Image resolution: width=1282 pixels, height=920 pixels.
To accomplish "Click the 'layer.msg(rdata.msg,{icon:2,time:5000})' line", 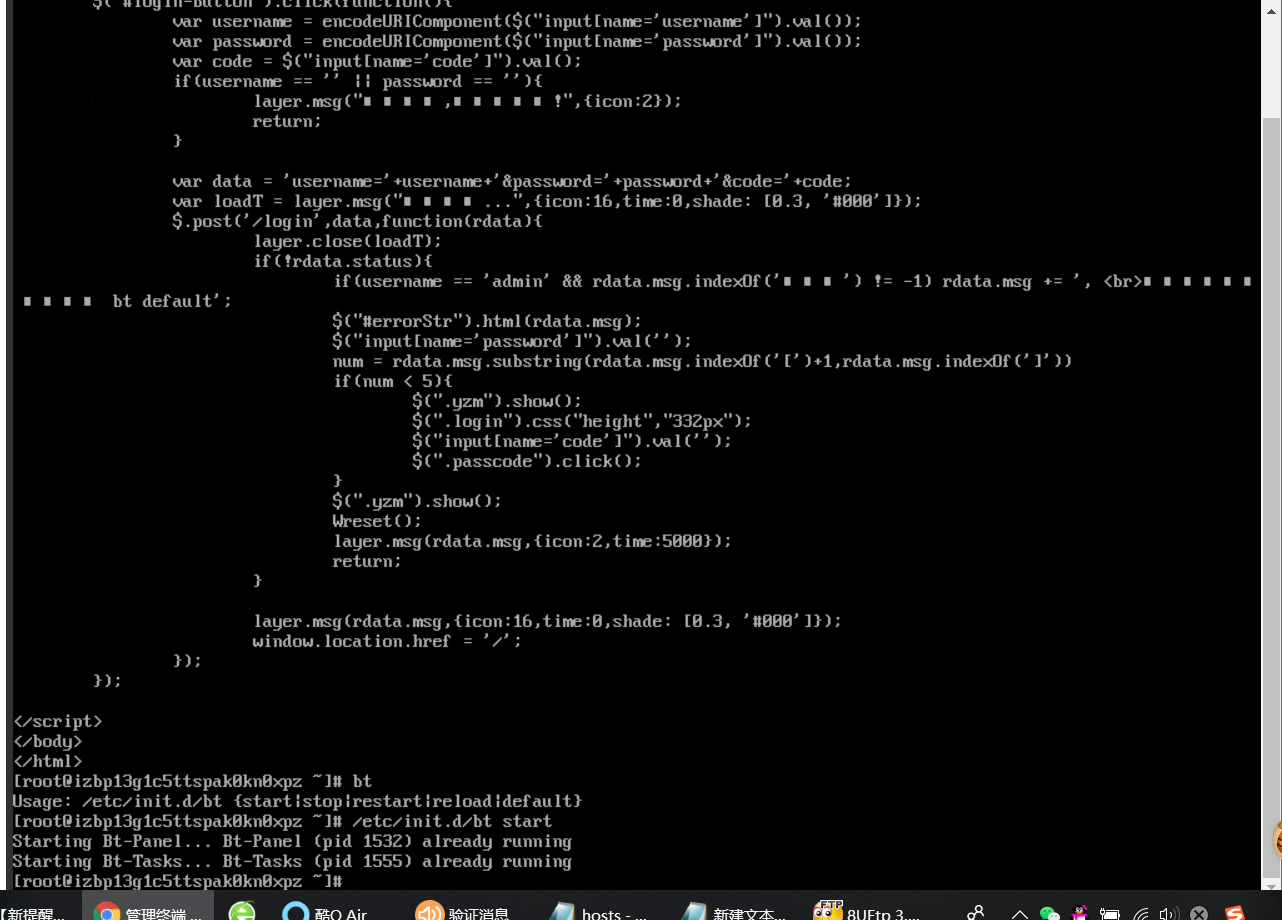I will point(532,541).
